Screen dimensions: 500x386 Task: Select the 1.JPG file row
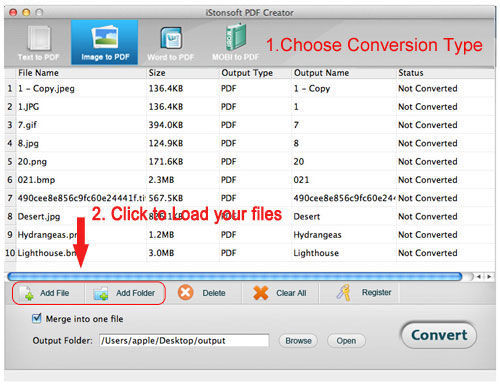pyautogui.click(x=249, y=107)
